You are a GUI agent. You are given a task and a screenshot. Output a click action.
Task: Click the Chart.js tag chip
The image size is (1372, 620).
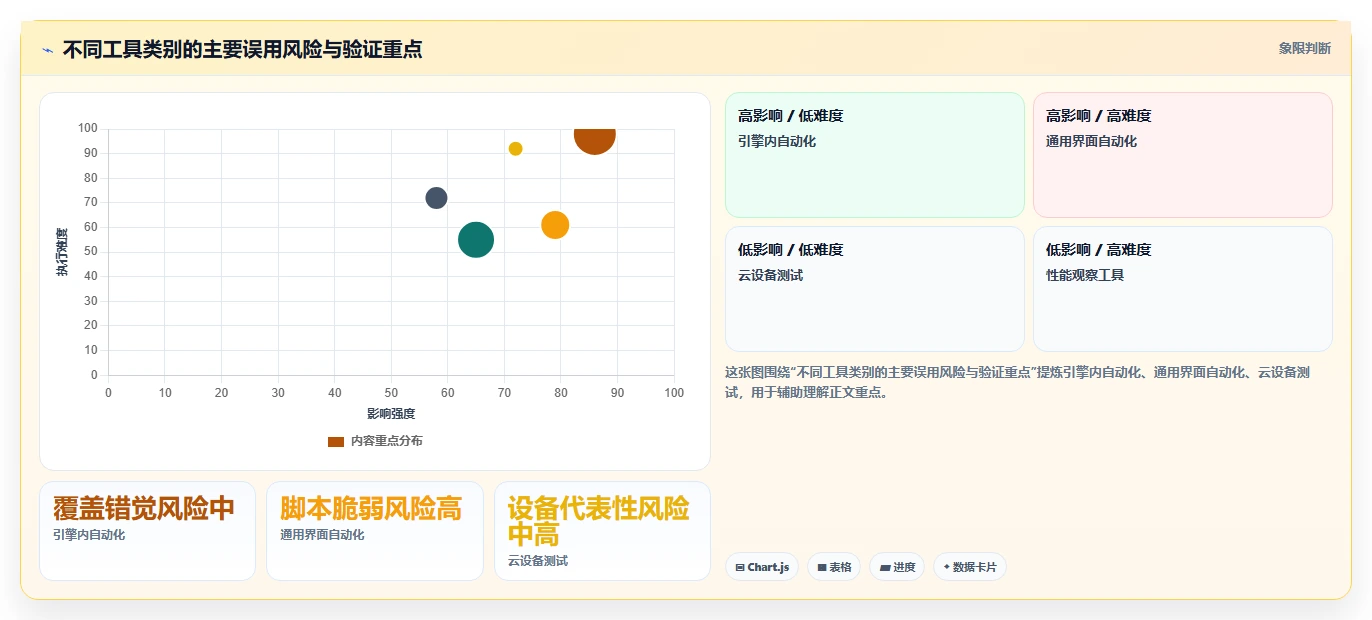(x=762, y=567)
